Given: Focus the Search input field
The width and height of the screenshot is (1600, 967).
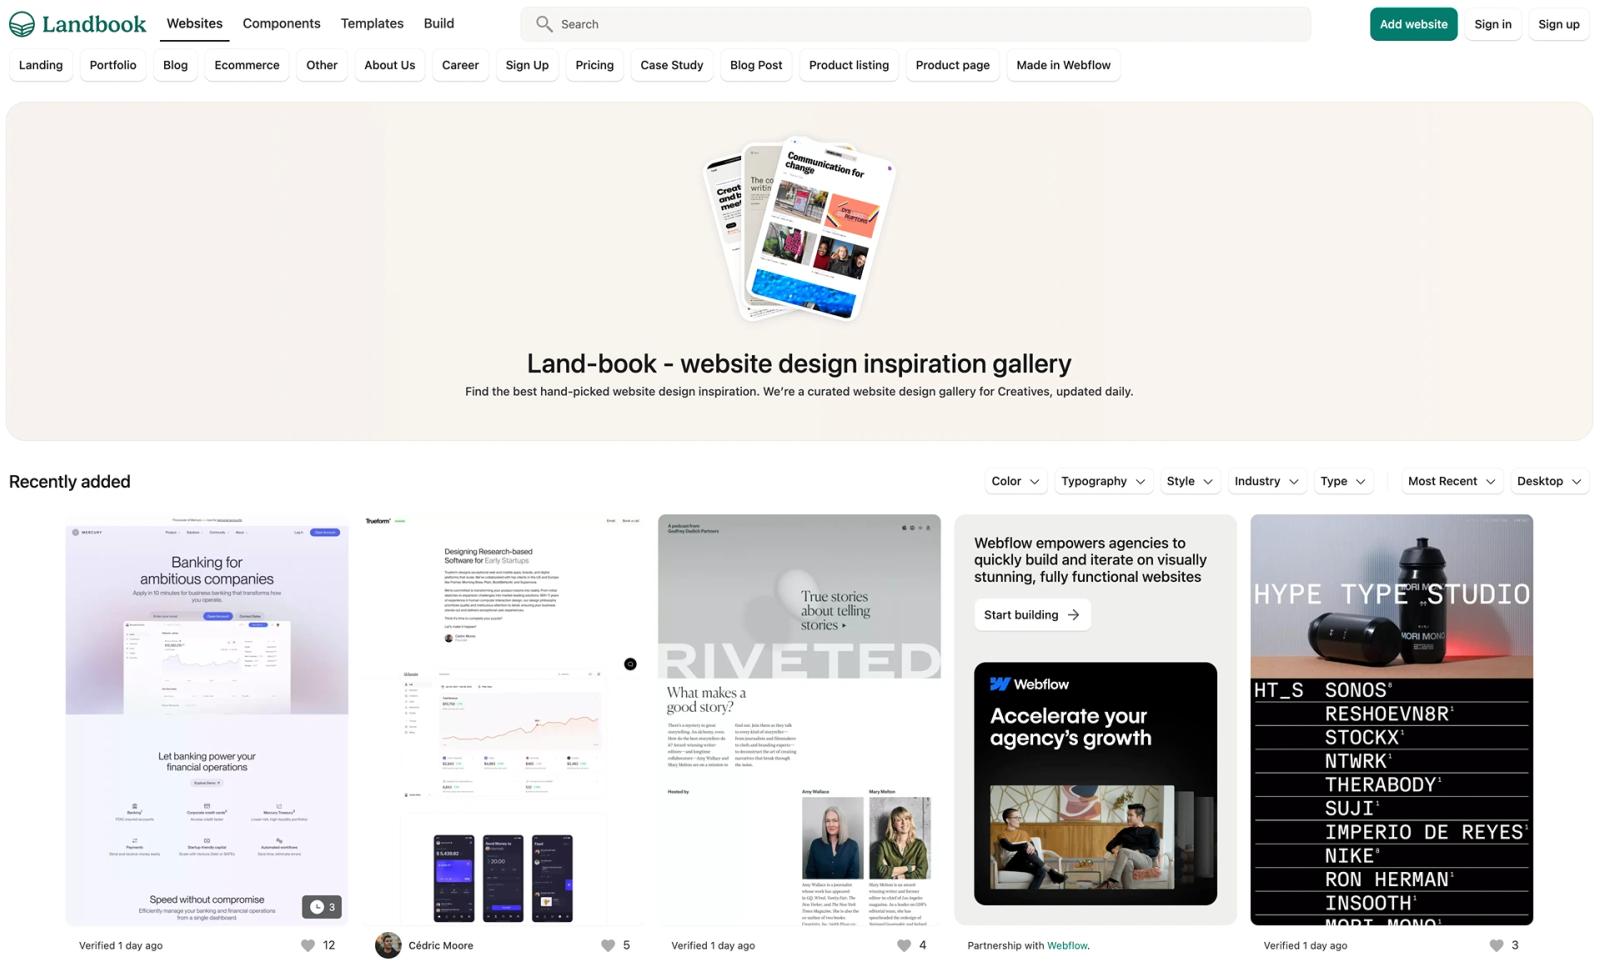Looking at the screenshot, I should pos(915,24).
